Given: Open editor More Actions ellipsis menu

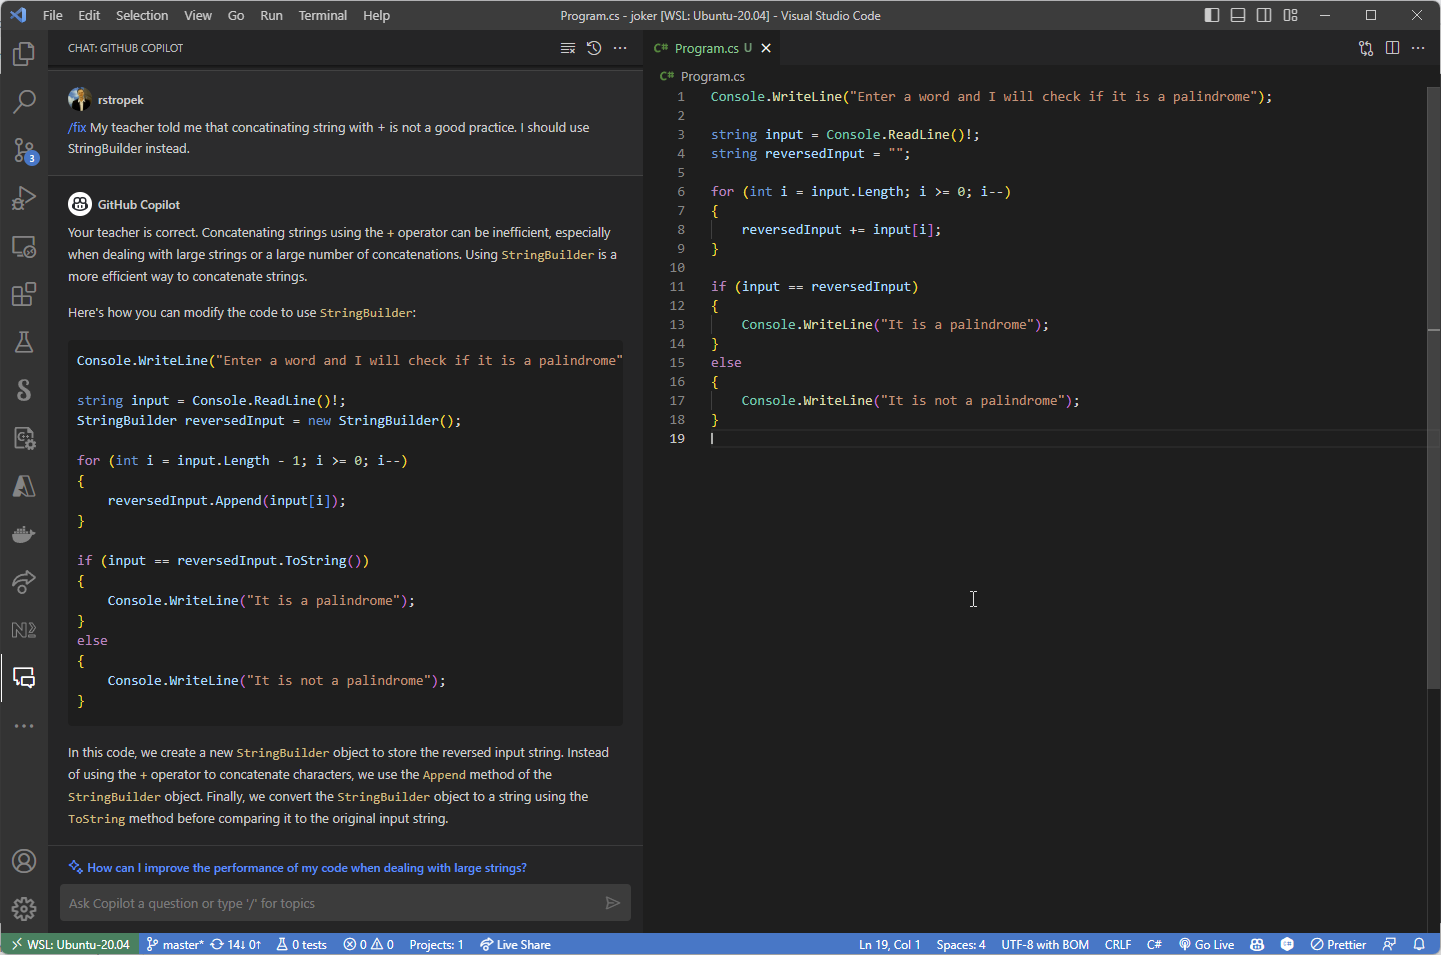Looking at the screenshot, I should pyautogui.click(x=1418, y=48).
